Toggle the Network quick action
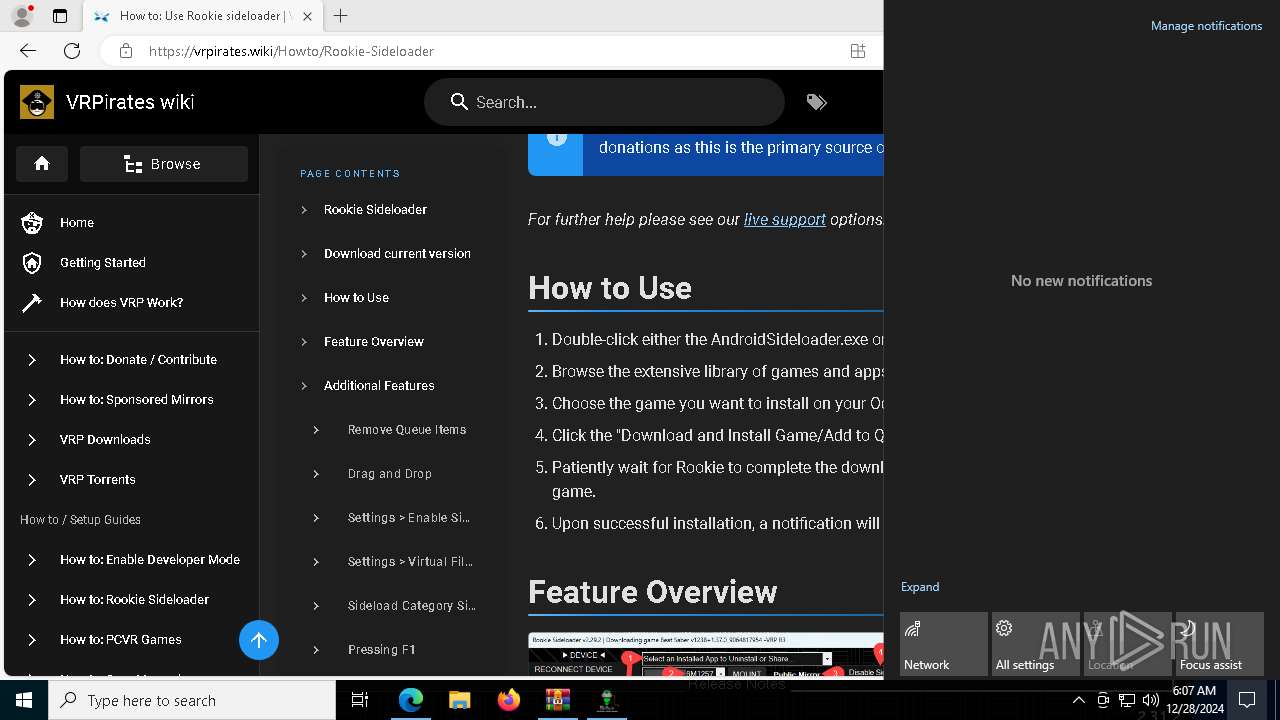 pyautogui.click(x=943, y=644)
